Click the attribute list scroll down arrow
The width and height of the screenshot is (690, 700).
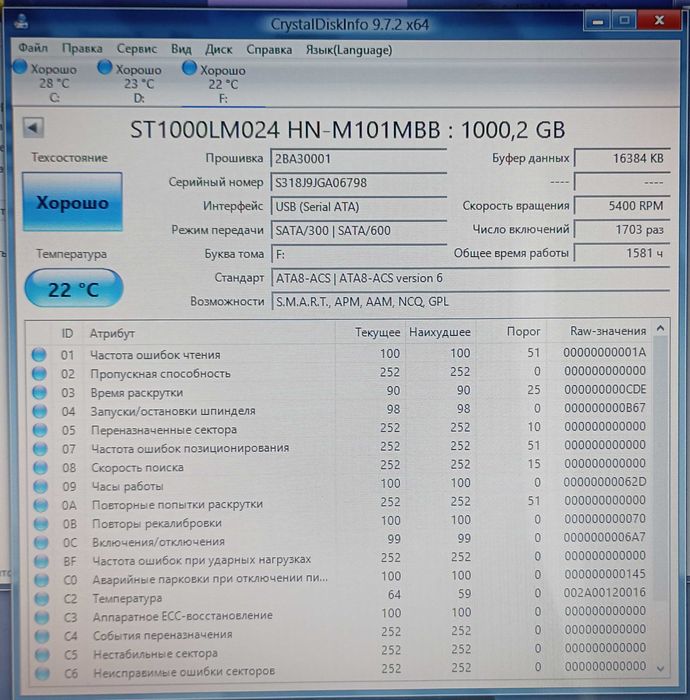tap(661, 668)
